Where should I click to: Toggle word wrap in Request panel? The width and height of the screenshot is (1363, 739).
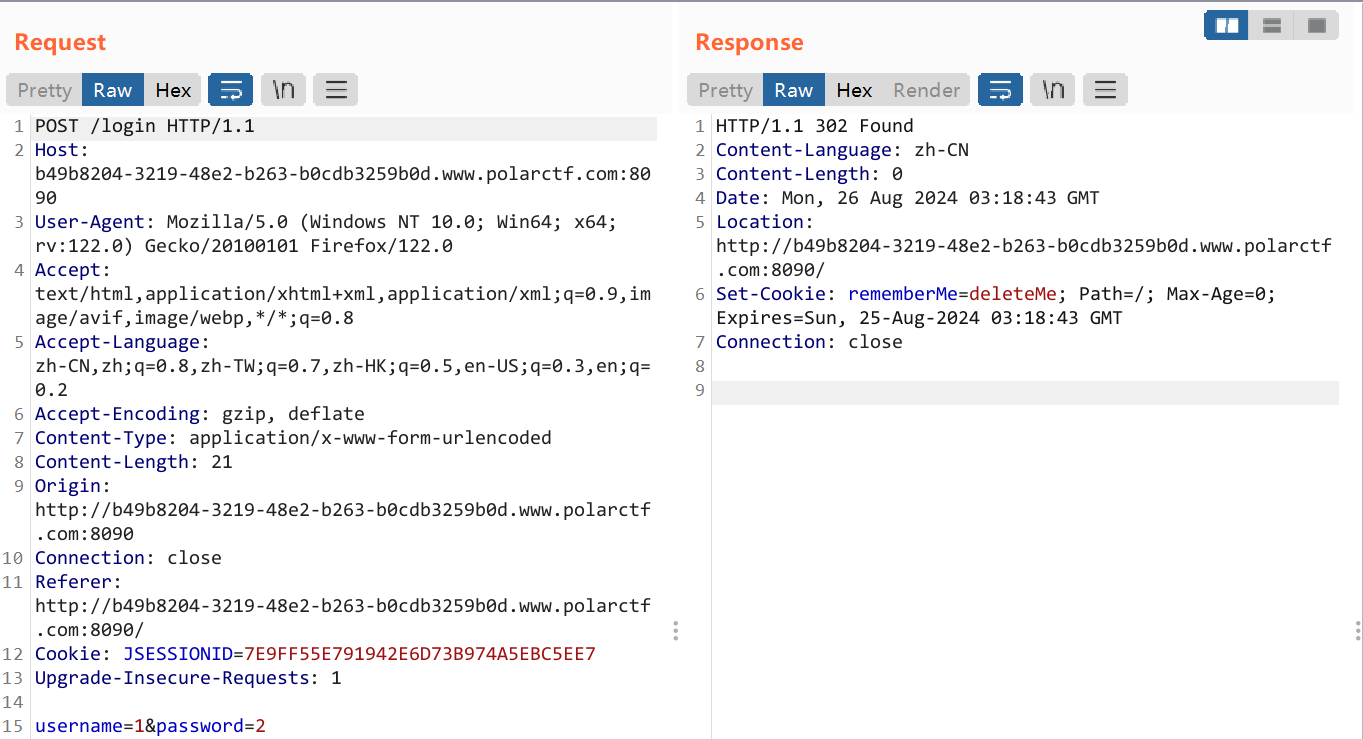click(x=230, y=90)
